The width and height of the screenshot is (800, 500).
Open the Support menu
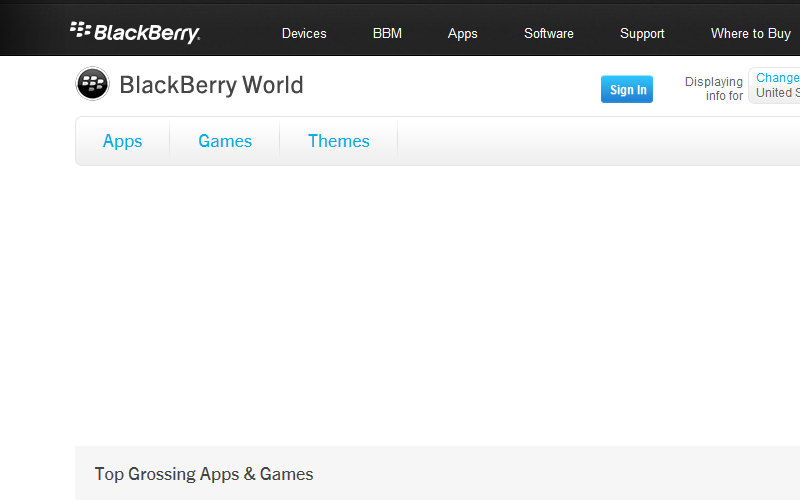pyautogui.click(x=642, y=34)
